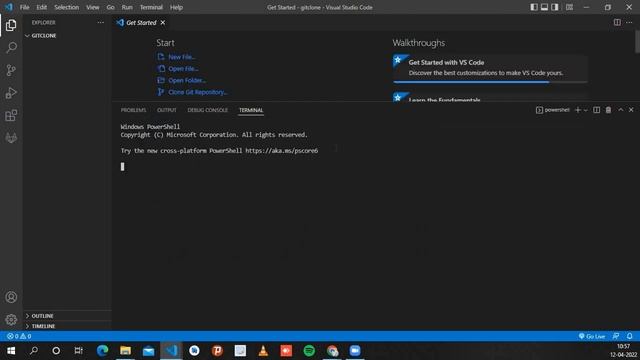Image resolution: width=640 pixels, height=360 pixels.
Task: Open the Run menu
Action: pyautogui.click(x=127, y=7)
